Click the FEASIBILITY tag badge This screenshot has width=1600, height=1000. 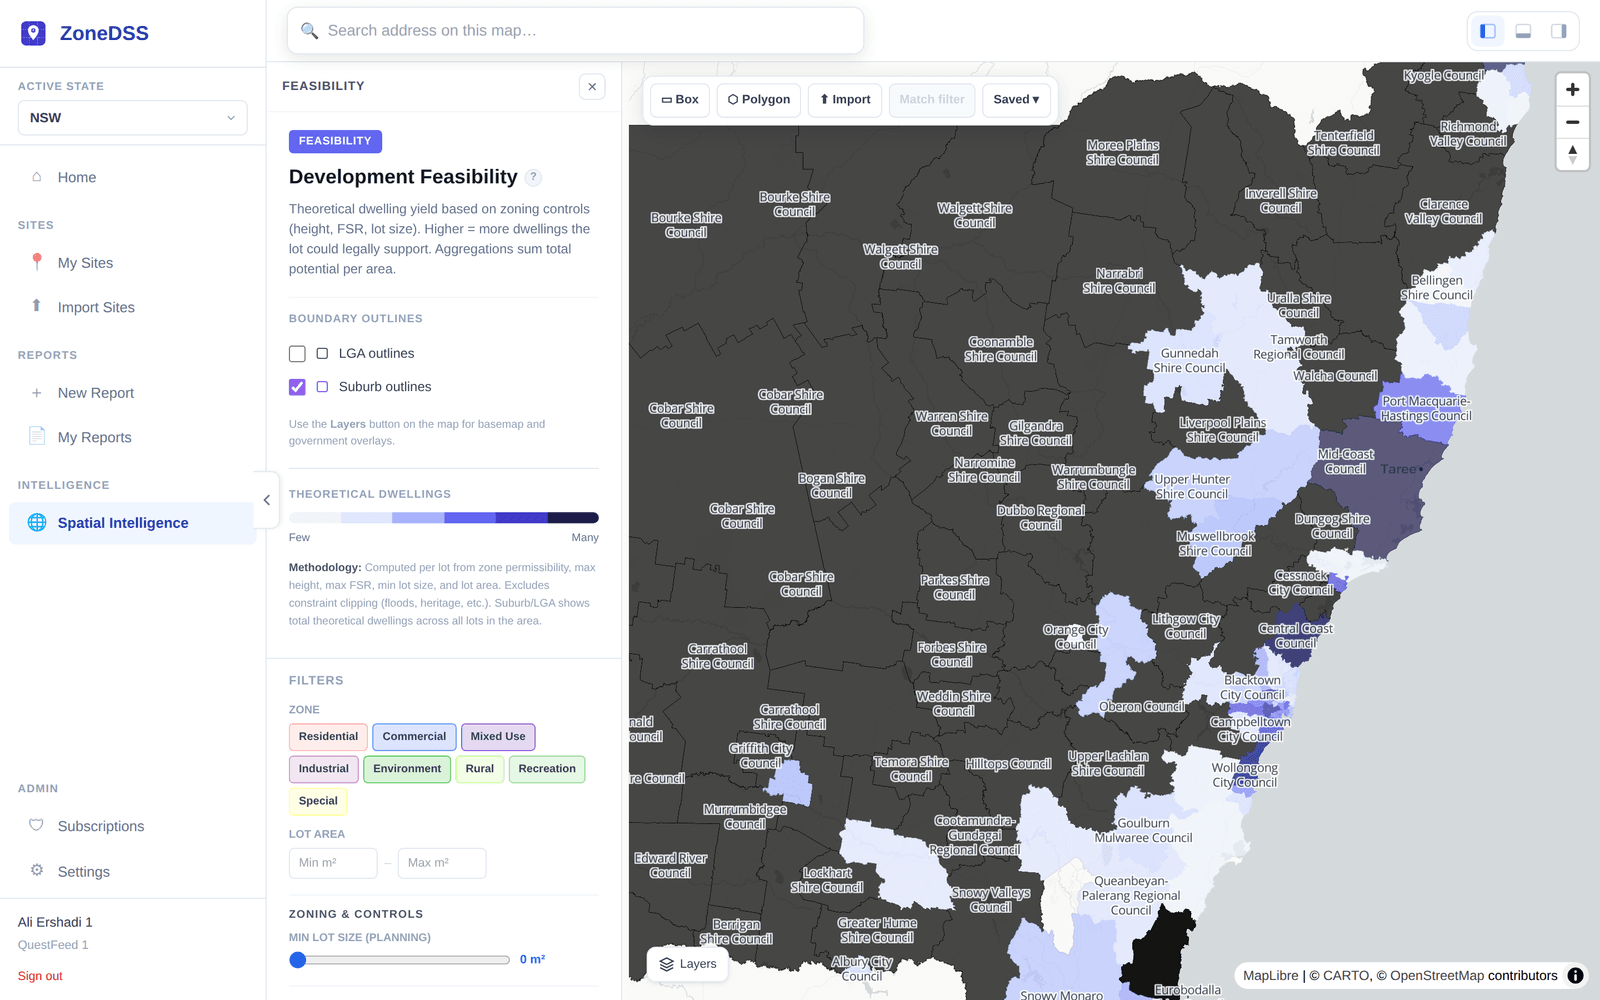point(335,142)
